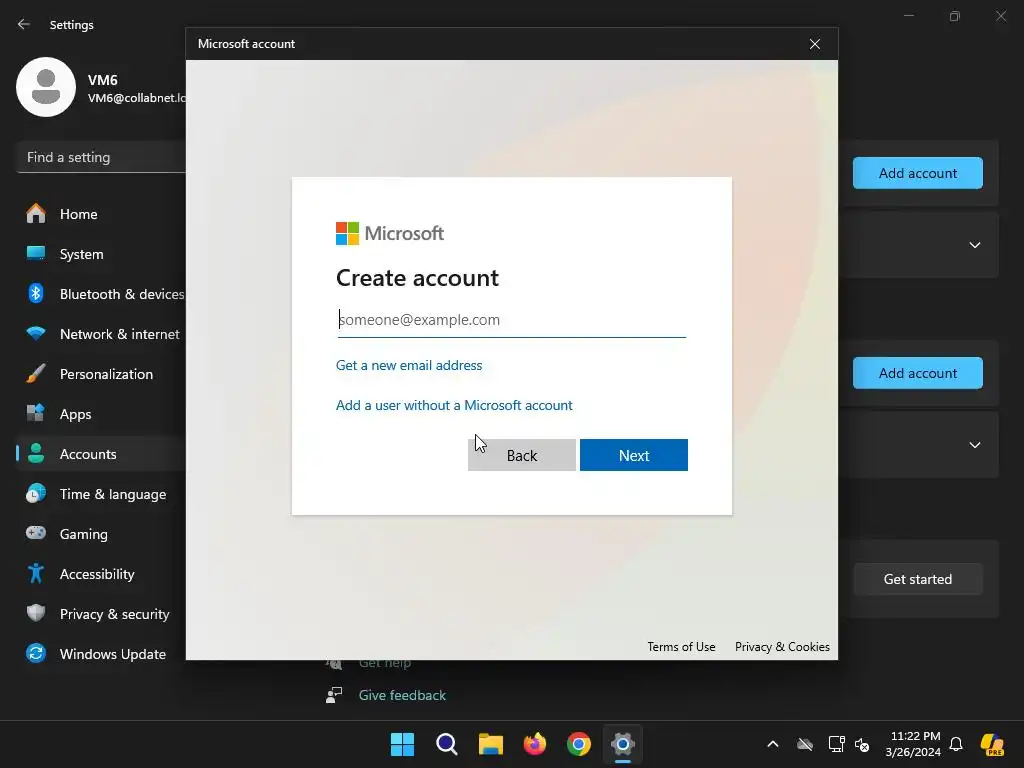
Task: Open Terms of Use link
Action: pos(681,647)
